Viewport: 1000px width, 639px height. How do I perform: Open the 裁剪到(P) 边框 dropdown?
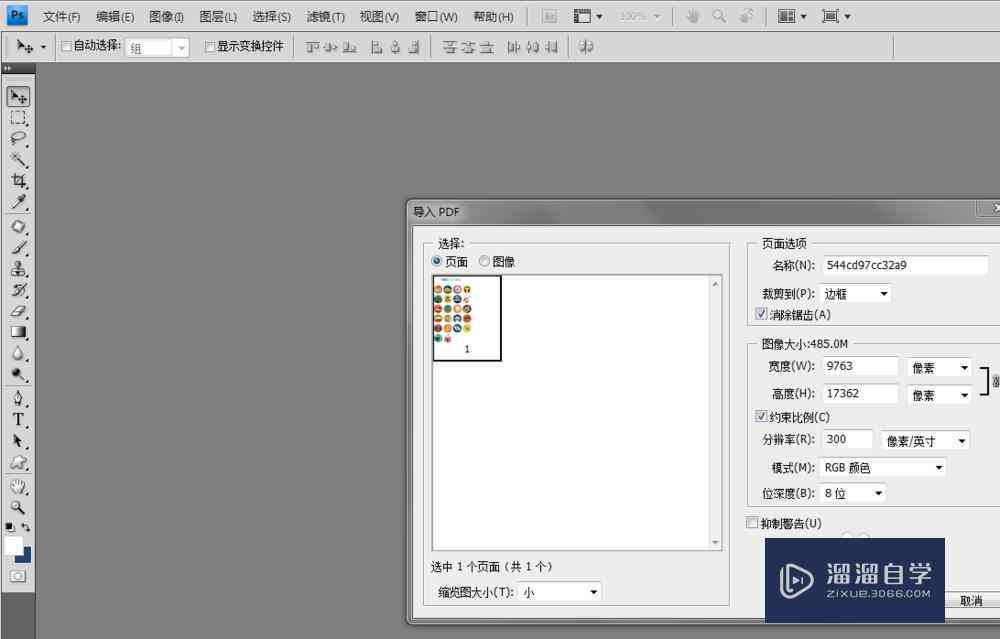pos(855,294)
